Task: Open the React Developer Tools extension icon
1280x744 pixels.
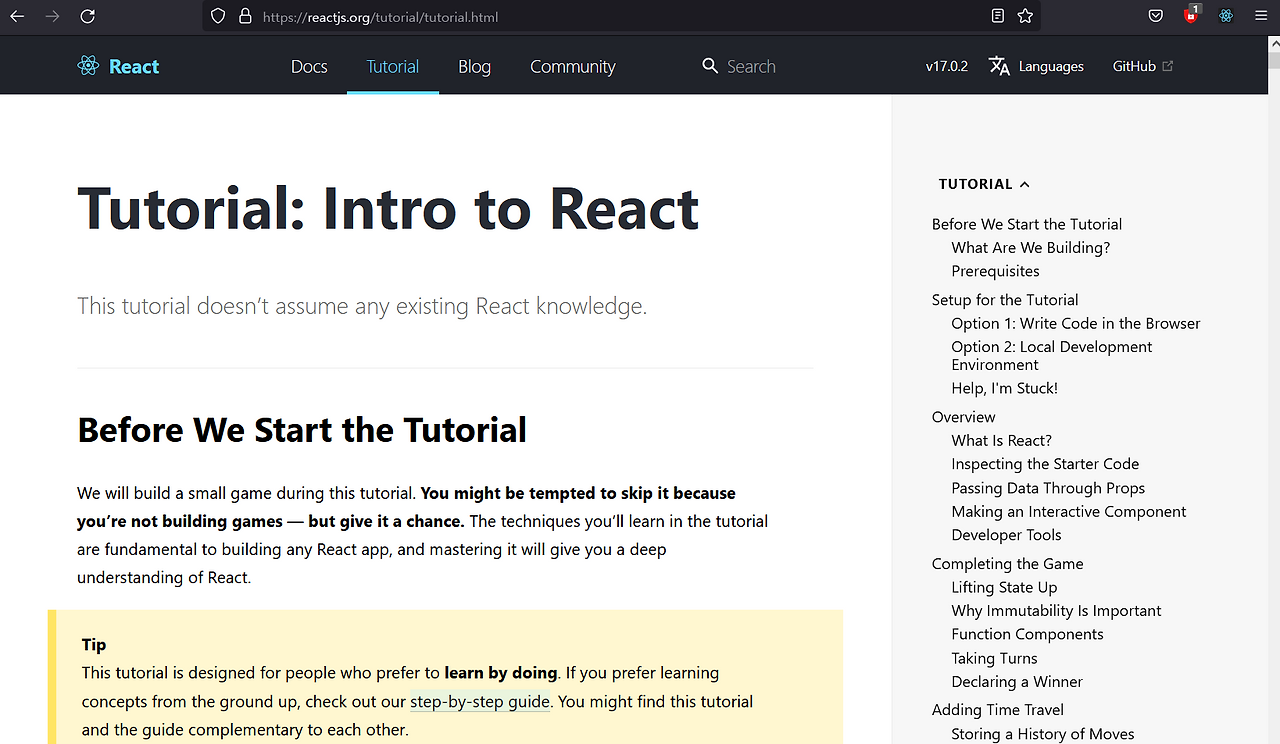Action: pos(1226,16)
